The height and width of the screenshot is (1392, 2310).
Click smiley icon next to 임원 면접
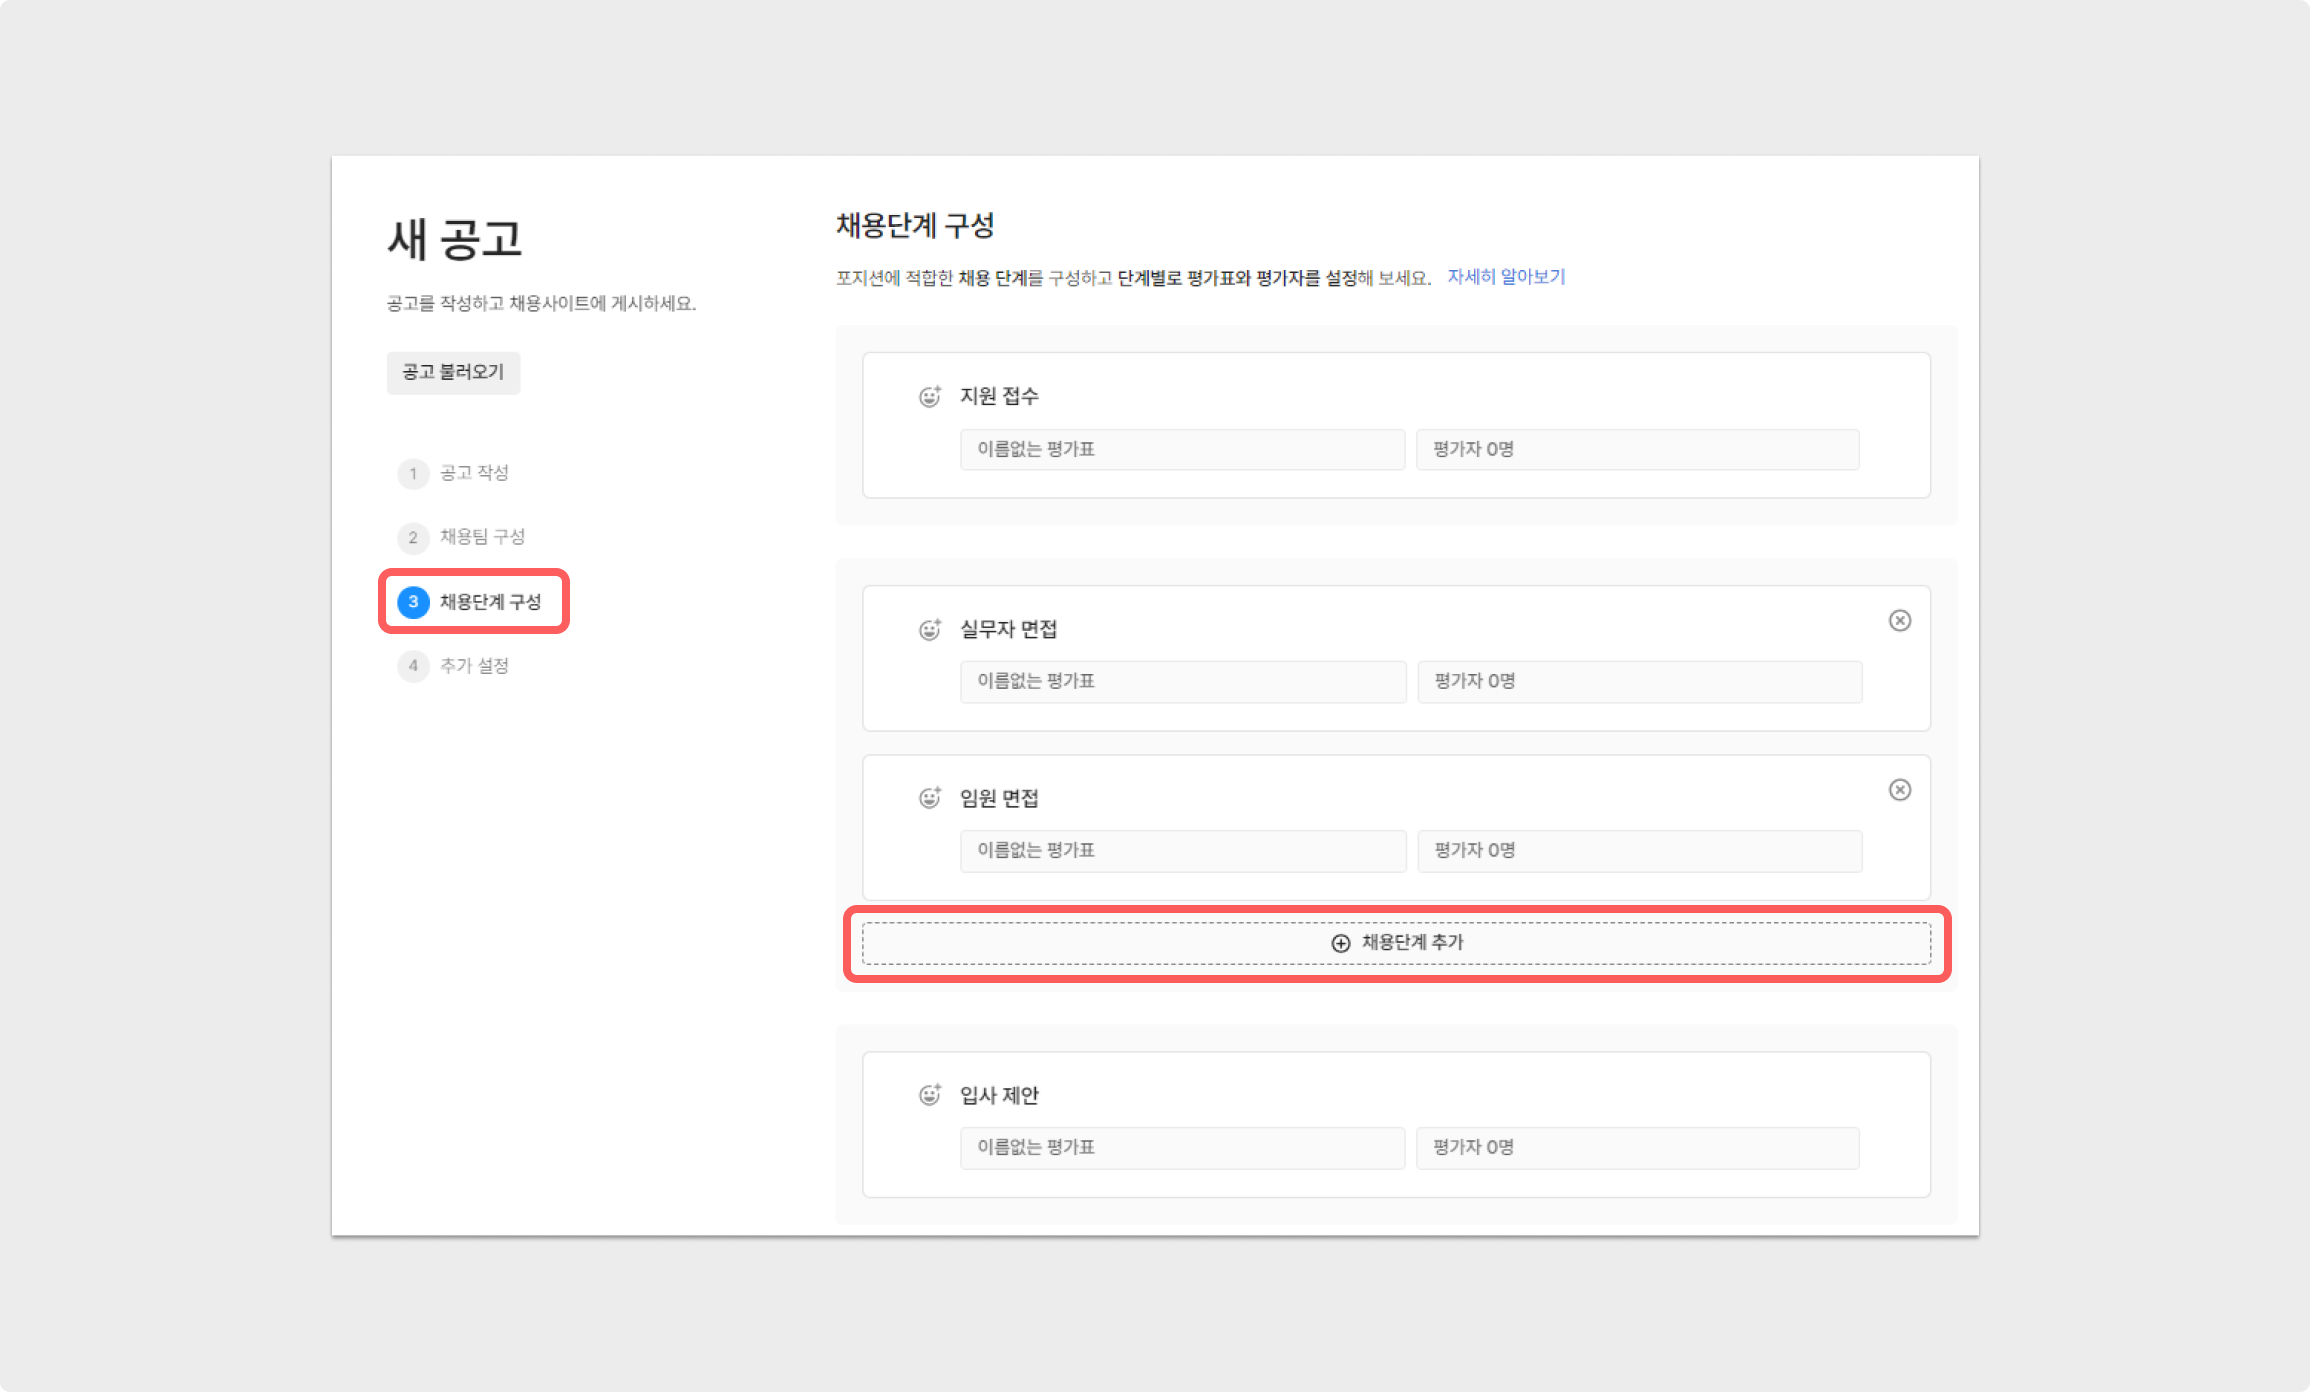[x=929, y=798]
